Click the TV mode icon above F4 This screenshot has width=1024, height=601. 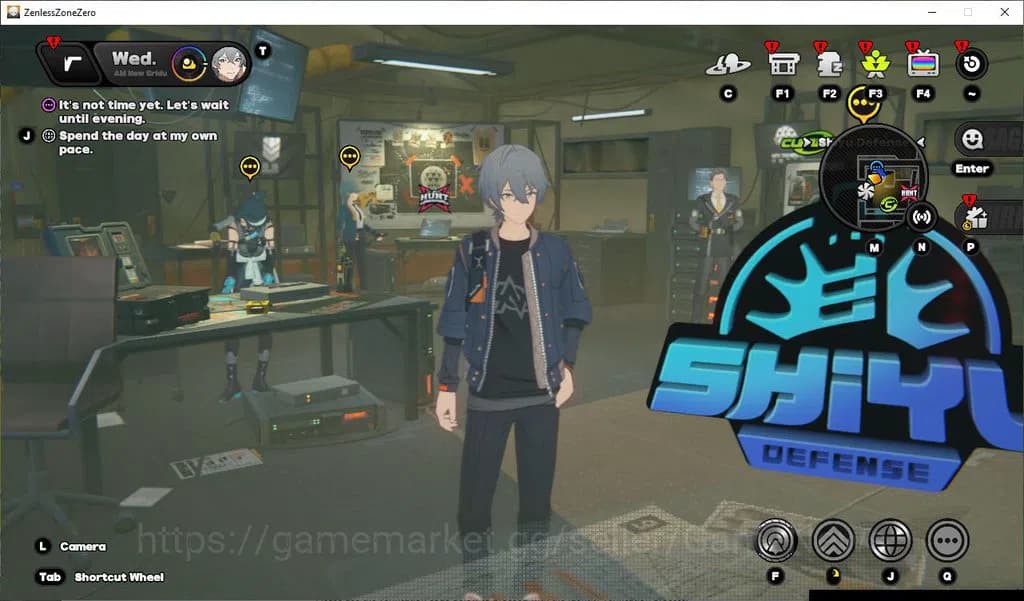tap(921, 62)
